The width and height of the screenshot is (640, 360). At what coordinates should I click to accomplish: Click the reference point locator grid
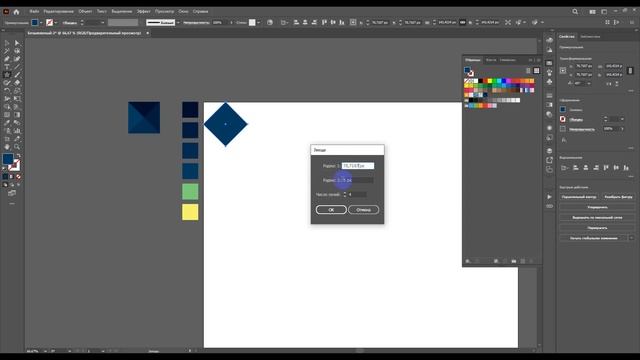point(563,71)
